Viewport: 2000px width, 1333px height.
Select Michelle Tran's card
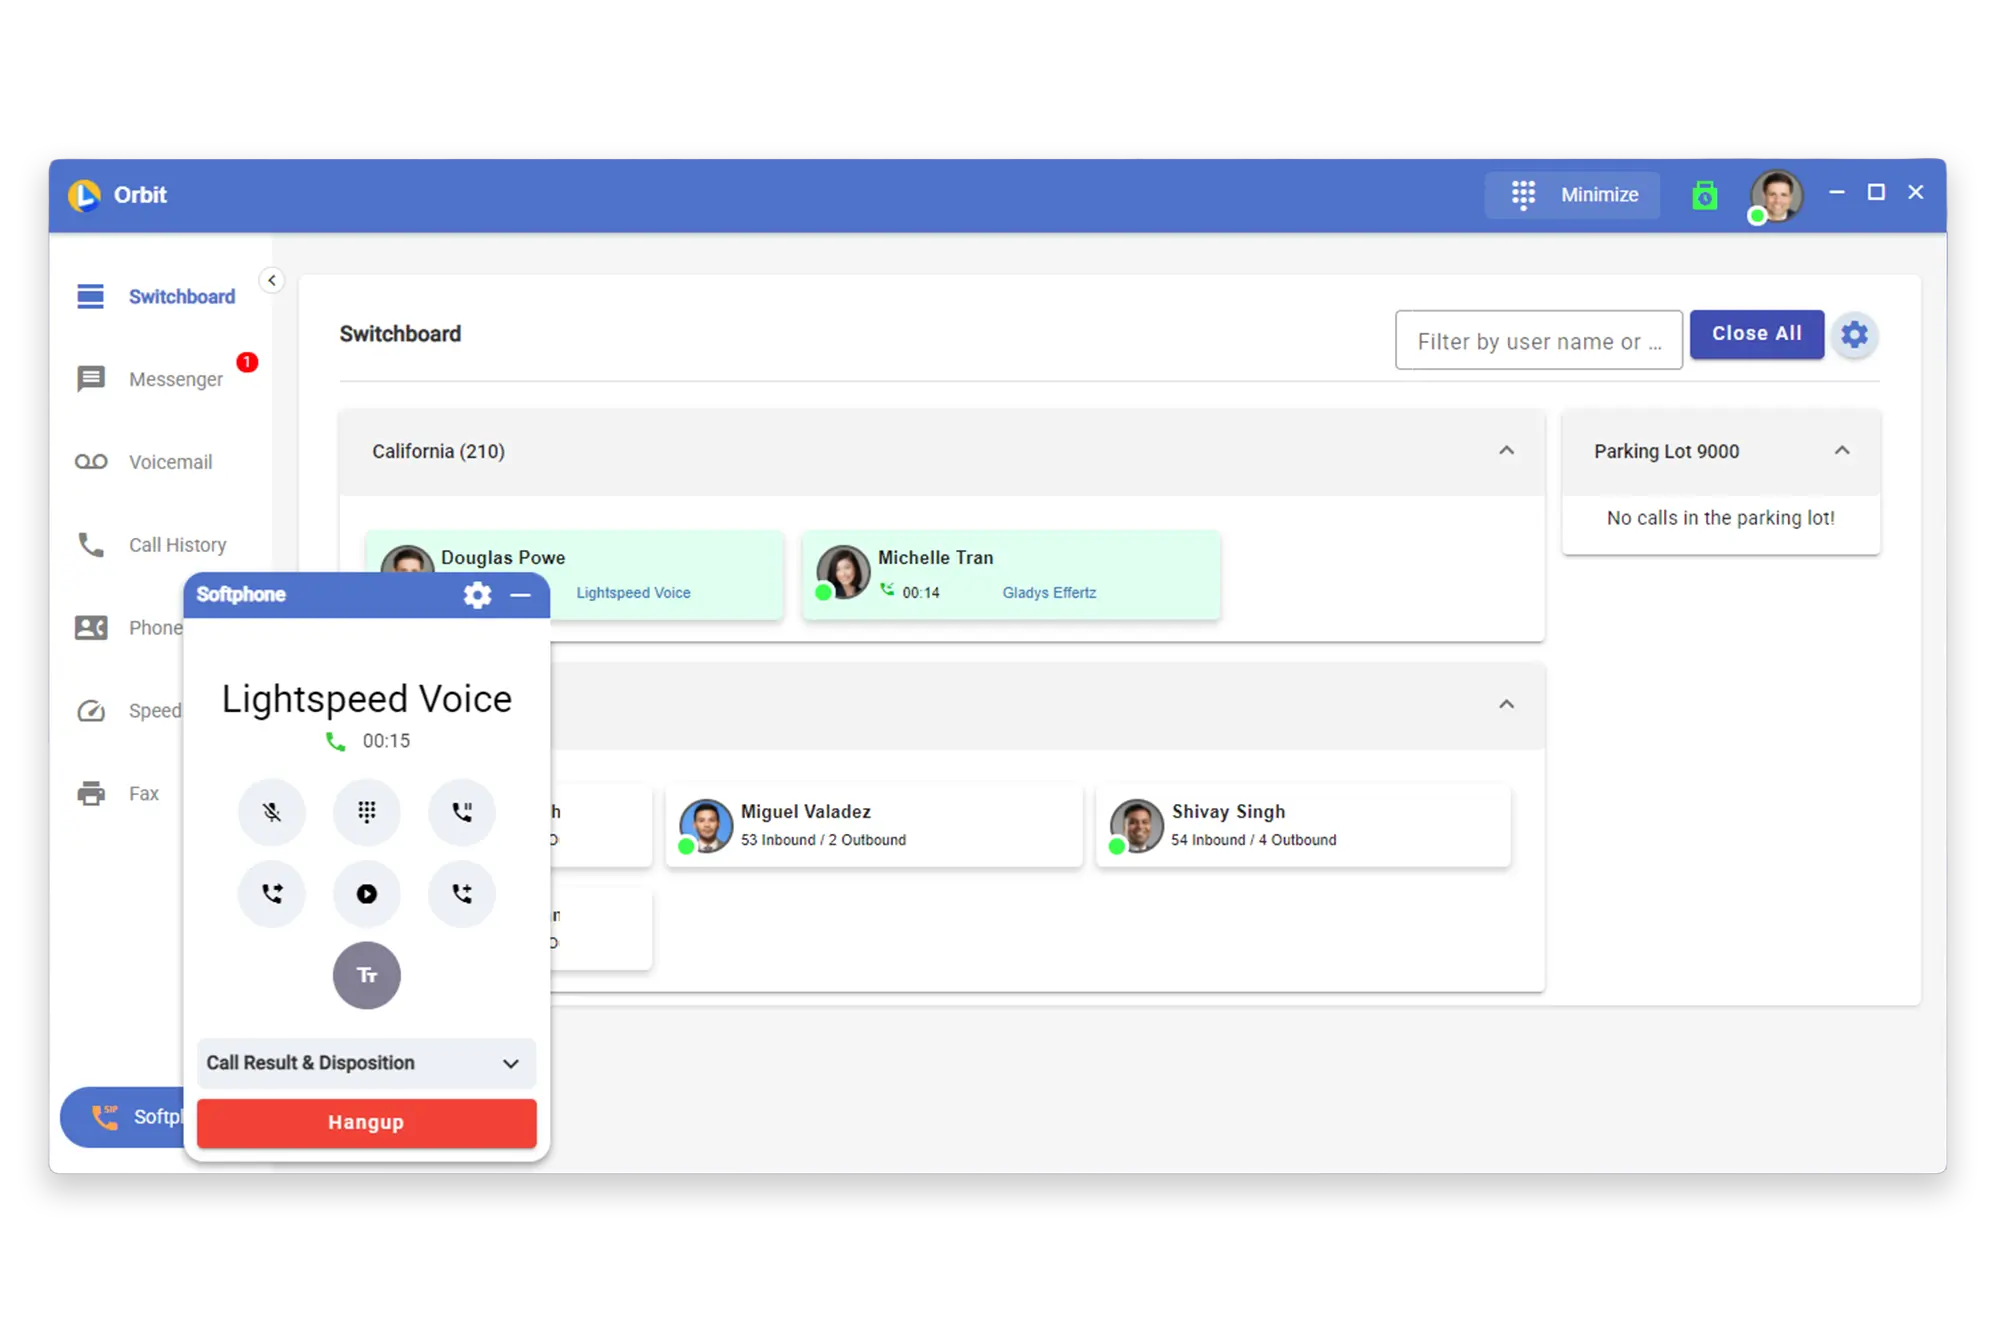1011,575
